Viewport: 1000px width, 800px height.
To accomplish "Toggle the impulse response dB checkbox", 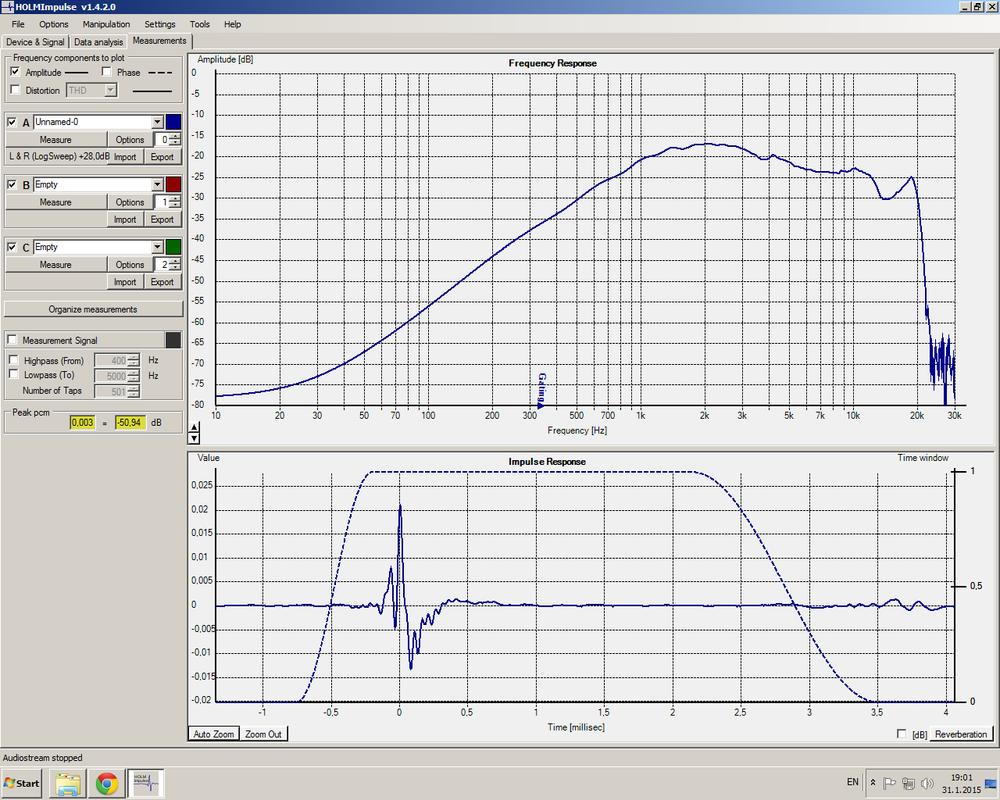I will pos(901,734).
